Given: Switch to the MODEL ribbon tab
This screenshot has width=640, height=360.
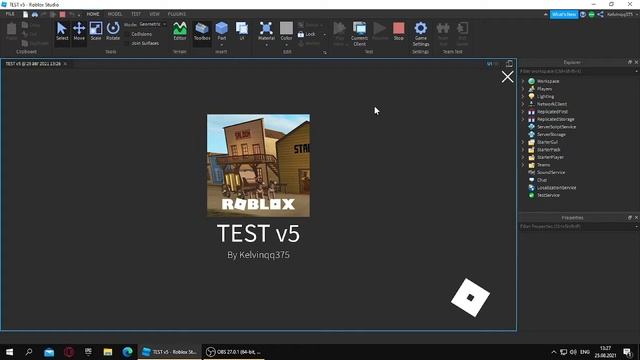Looking at the screenshot, I should coord(115,14).
